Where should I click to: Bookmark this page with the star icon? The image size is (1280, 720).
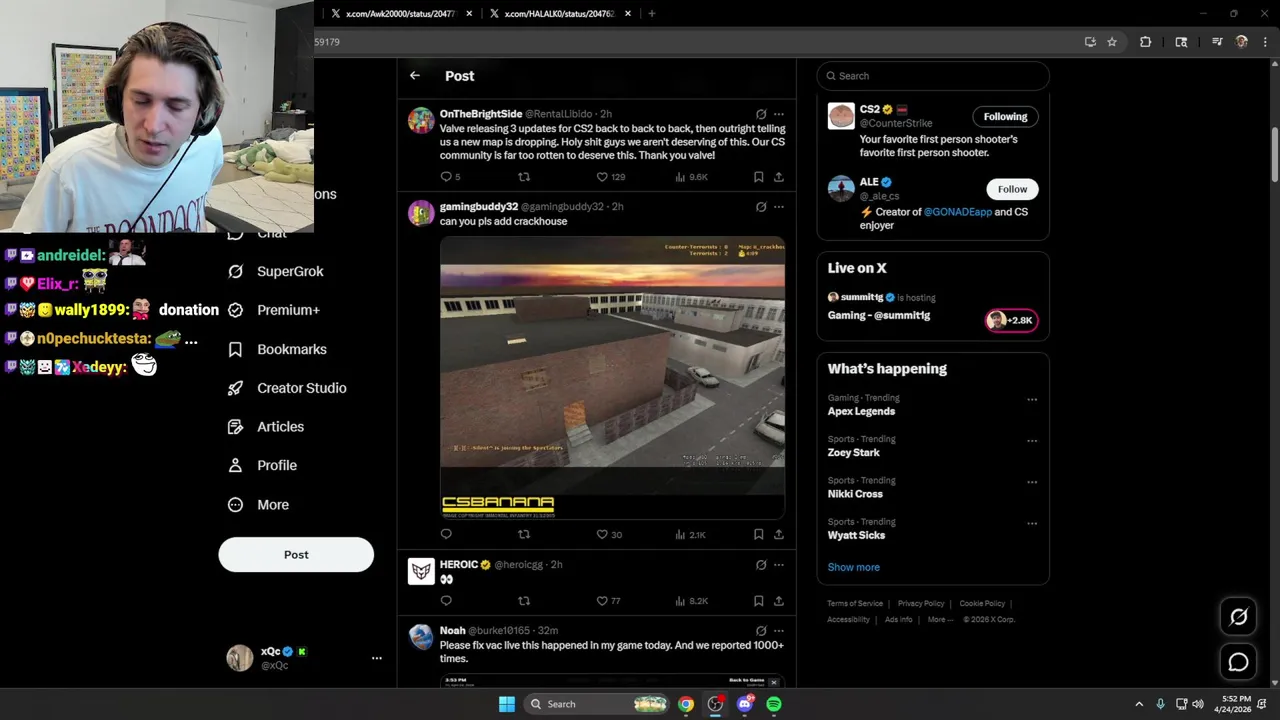[x=1112, y=42]
